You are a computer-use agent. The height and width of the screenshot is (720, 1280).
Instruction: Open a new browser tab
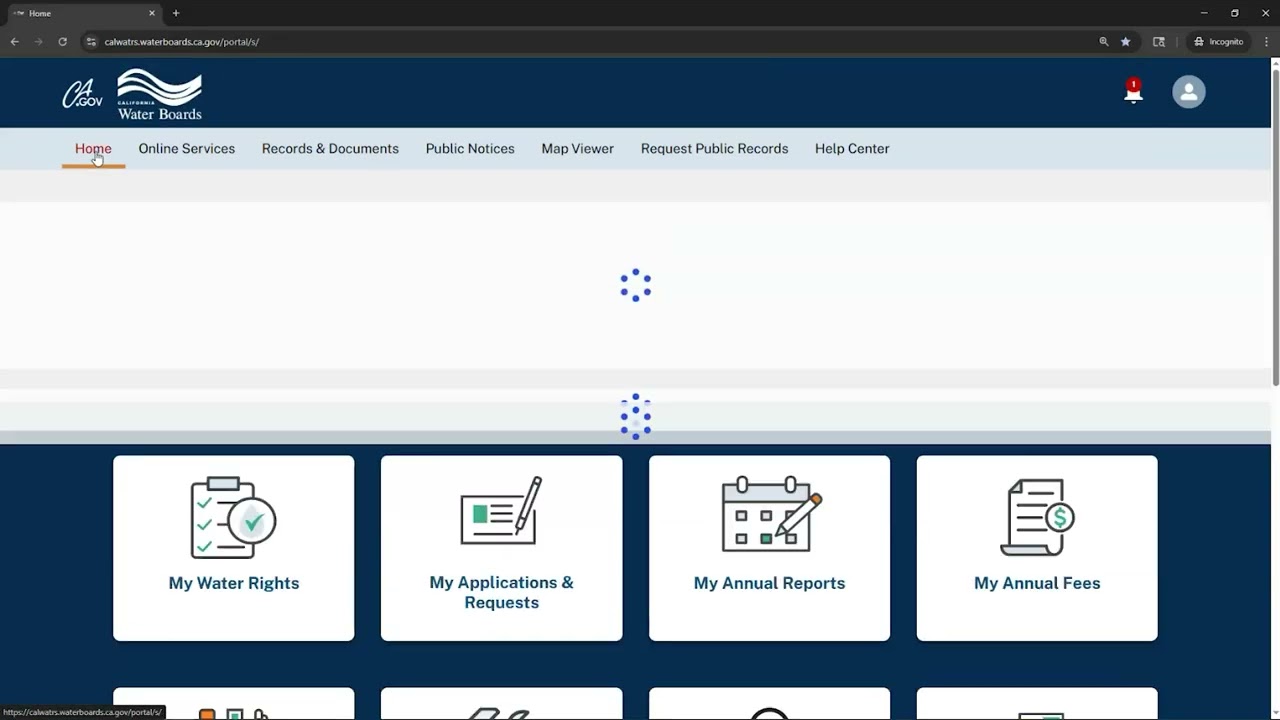pos(176,13)
